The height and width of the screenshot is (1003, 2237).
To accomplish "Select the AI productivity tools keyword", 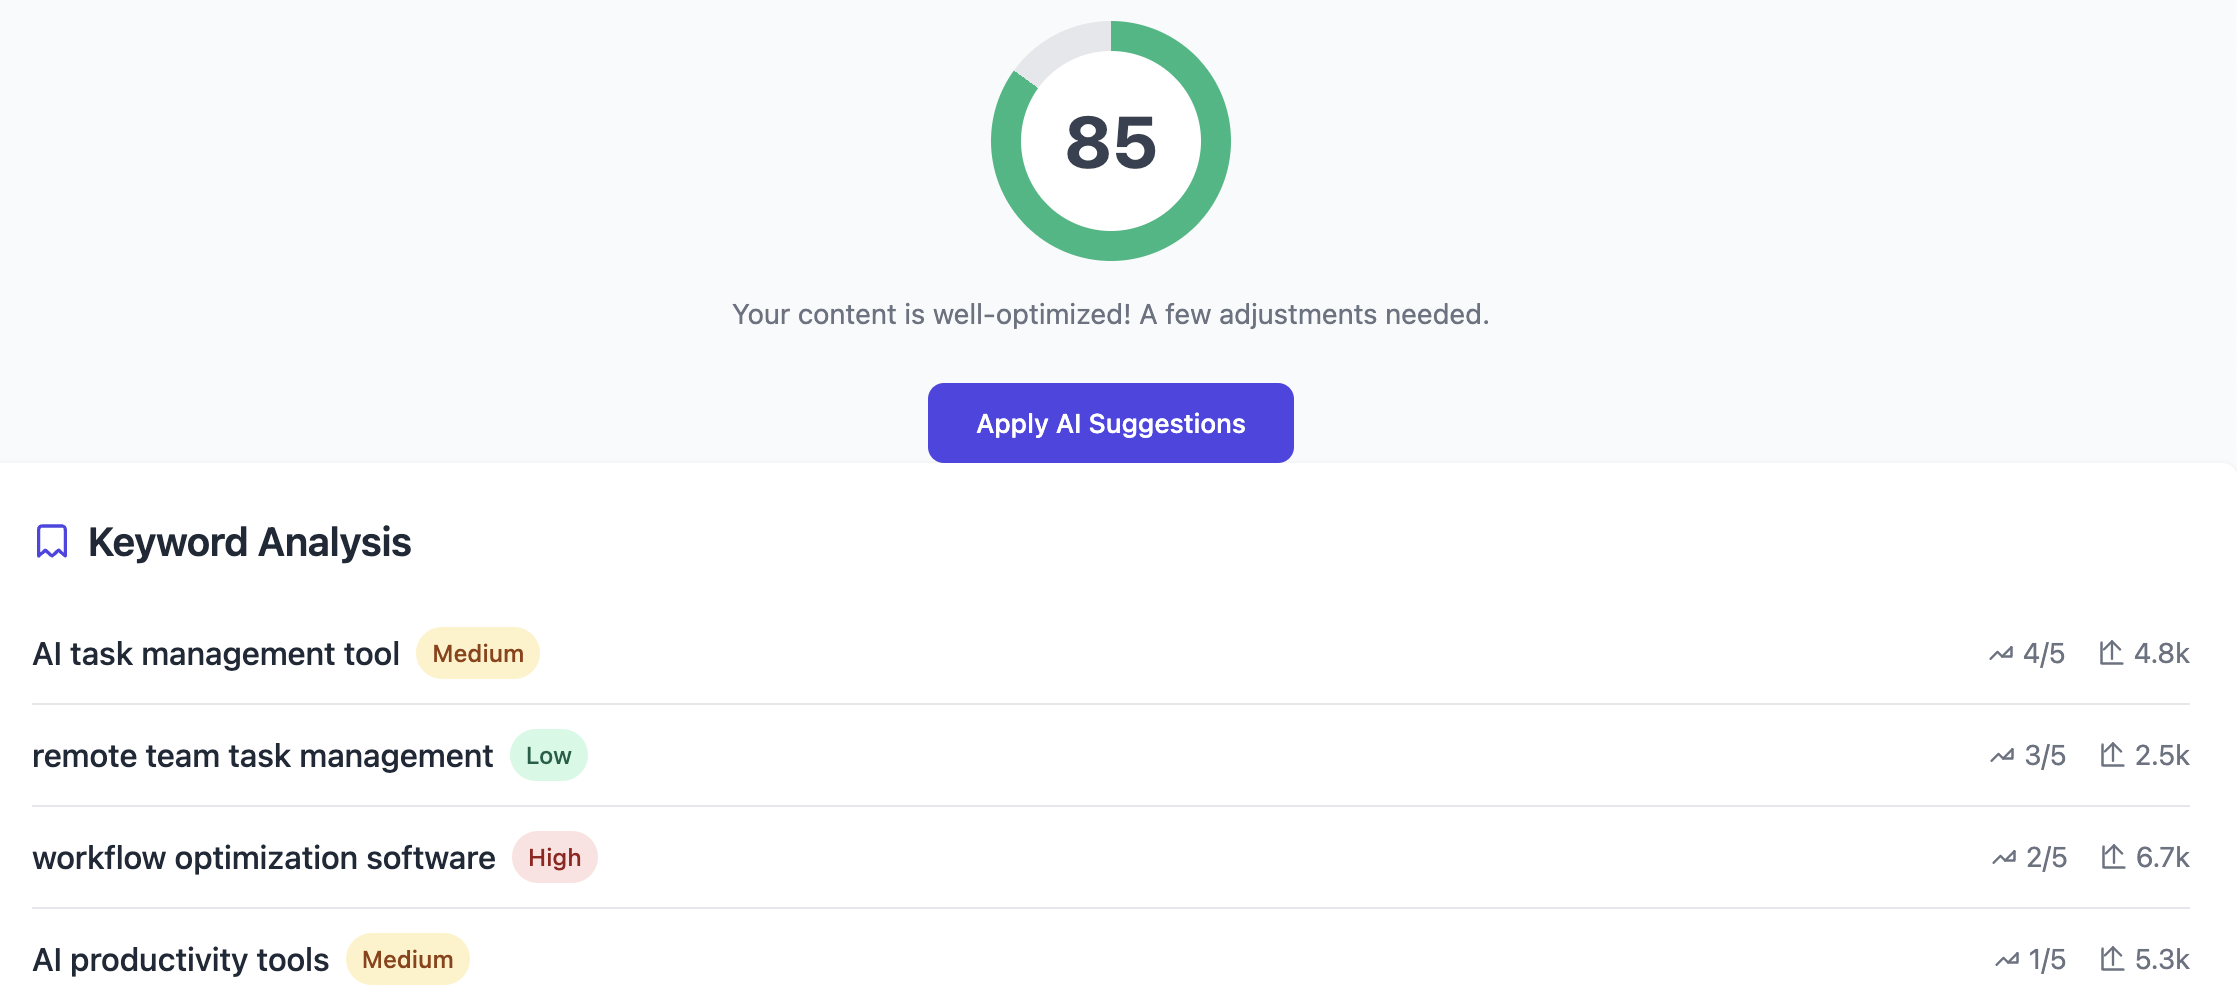I will [181, 960].
